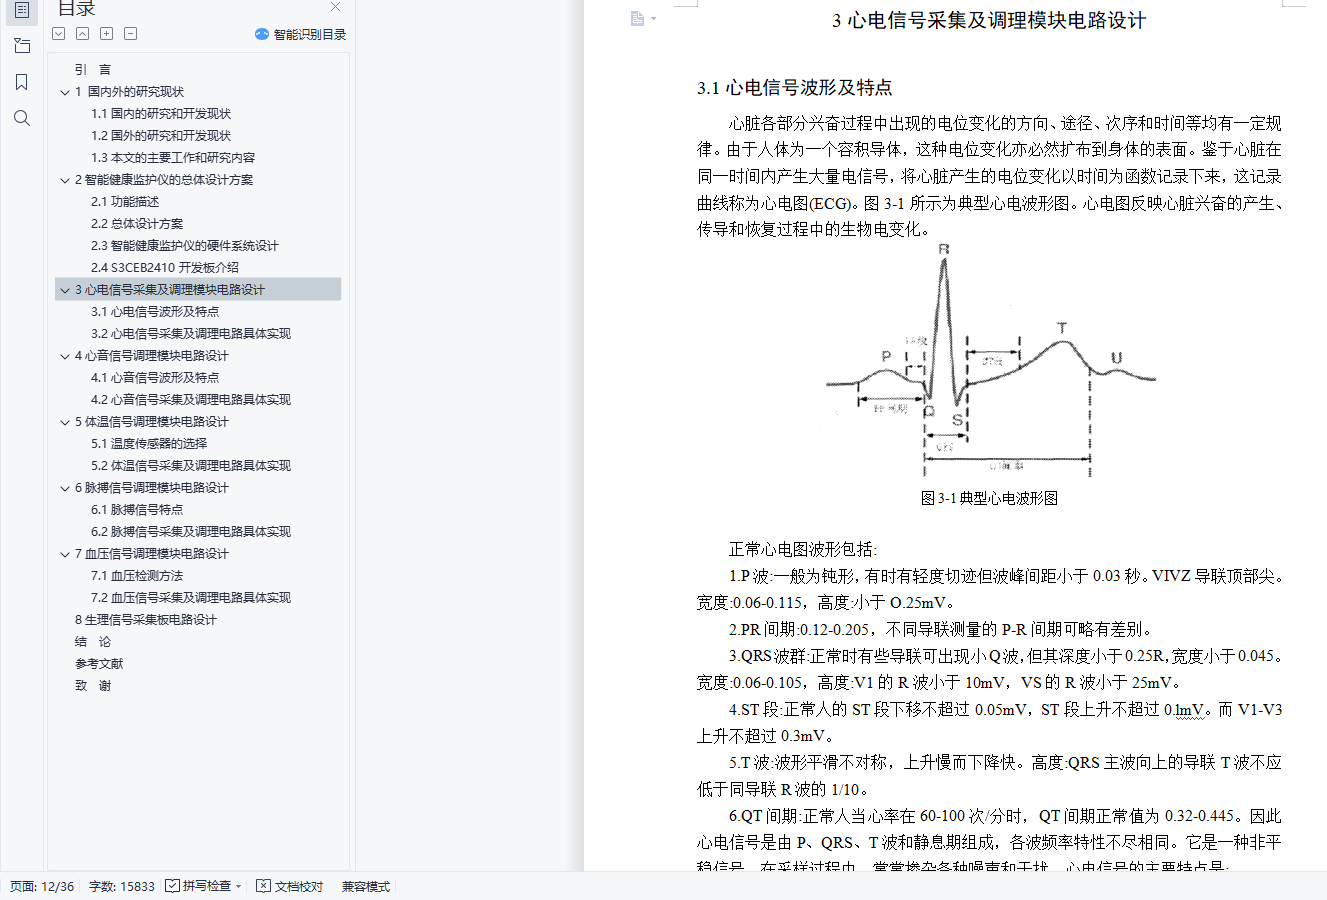1327x900 pixels.
Task: Click the 文档校对 label in status bar
Action: [x=299, y=886]
